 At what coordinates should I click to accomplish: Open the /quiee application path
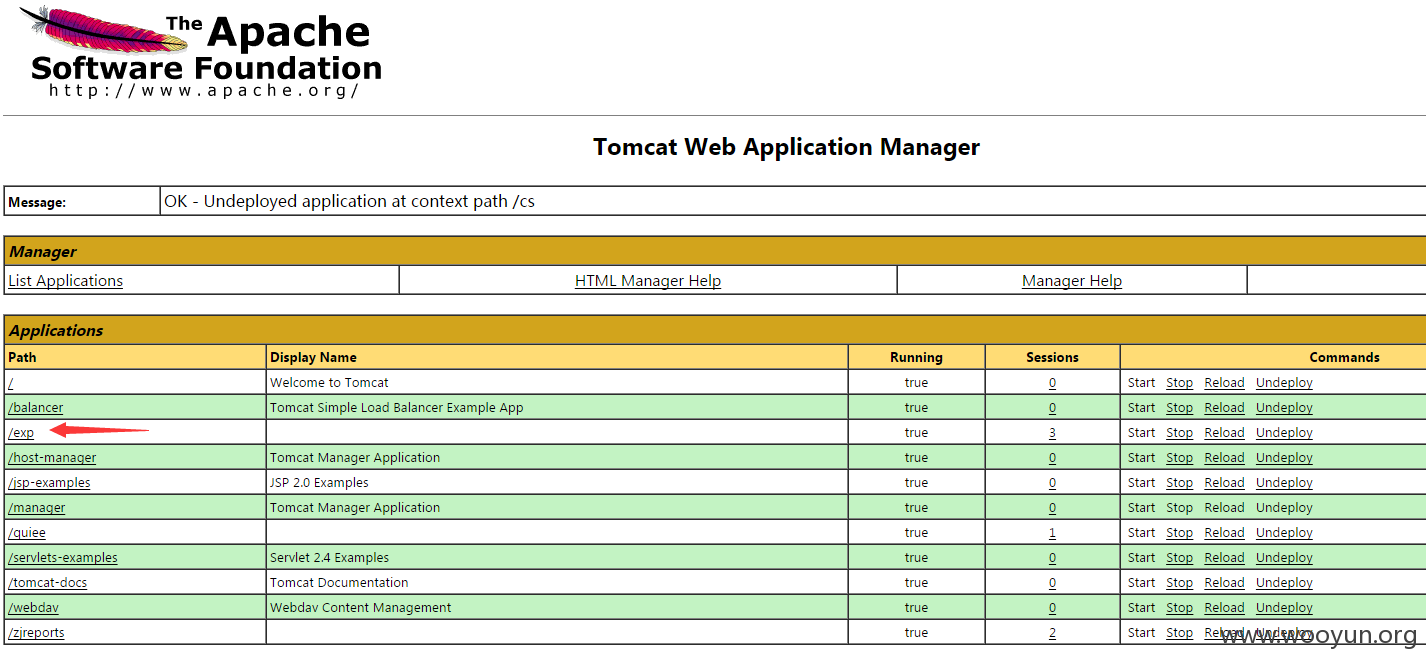click(x=27, y=533)
